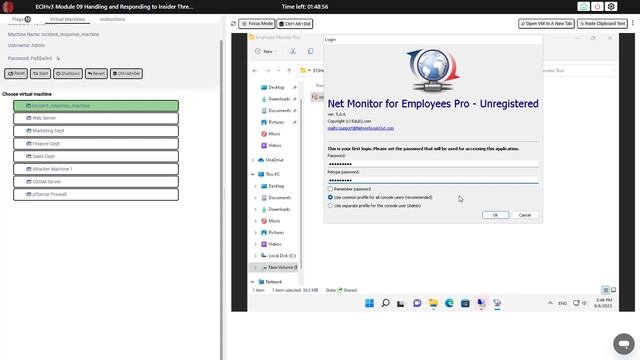This screenshot has height=360, width=640.
Task: Click the Start VM button
Action: 40,73
